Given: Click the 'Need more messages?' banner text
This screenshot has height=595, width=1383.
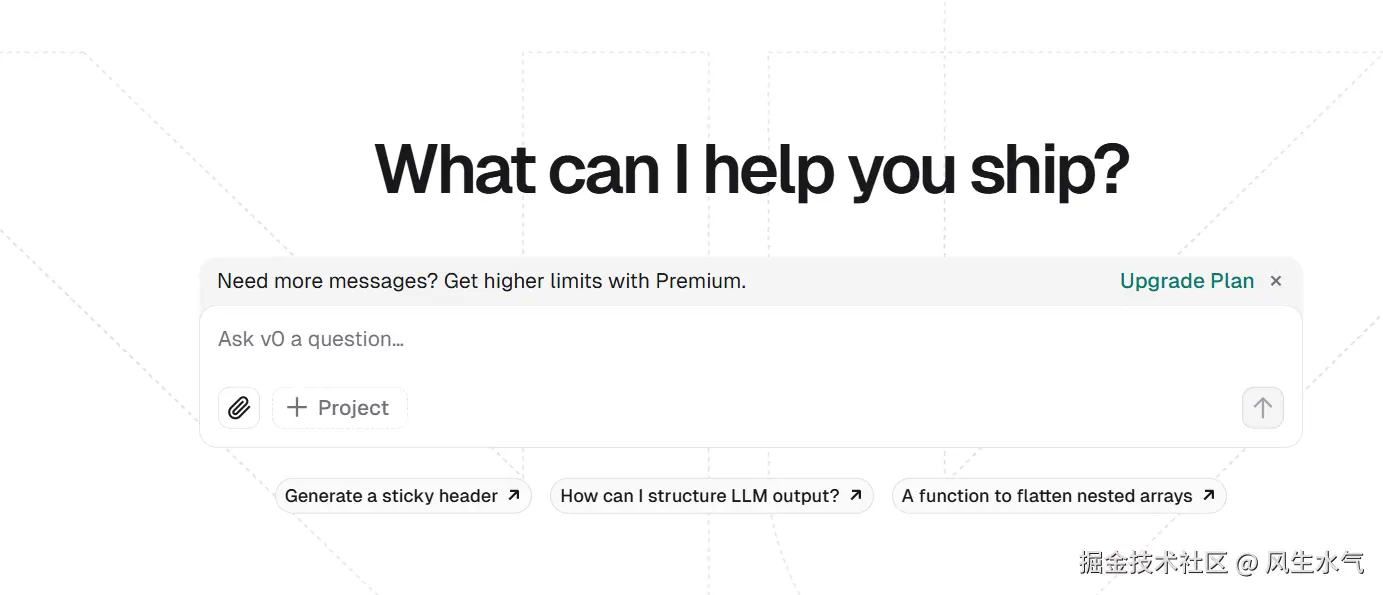Looking at the screenshot, I should pos(327,281).
